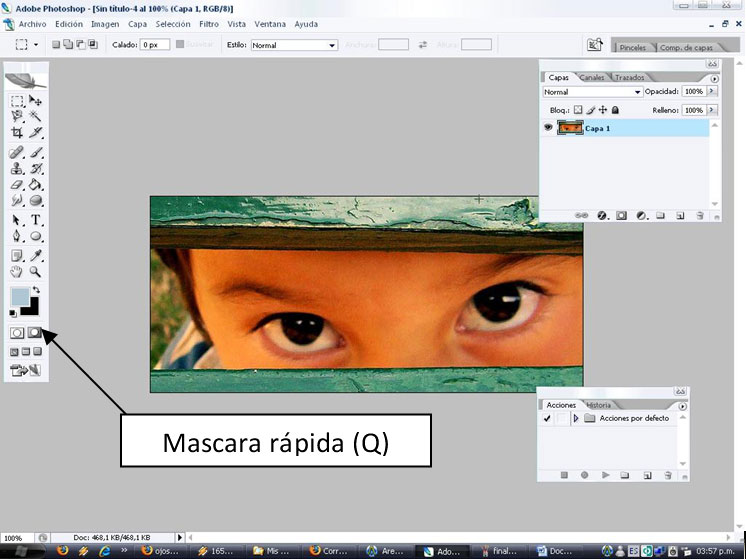The image size is (746, 559).
Task: Toggle lock position for layer
Action: click(x=603, y=110)
